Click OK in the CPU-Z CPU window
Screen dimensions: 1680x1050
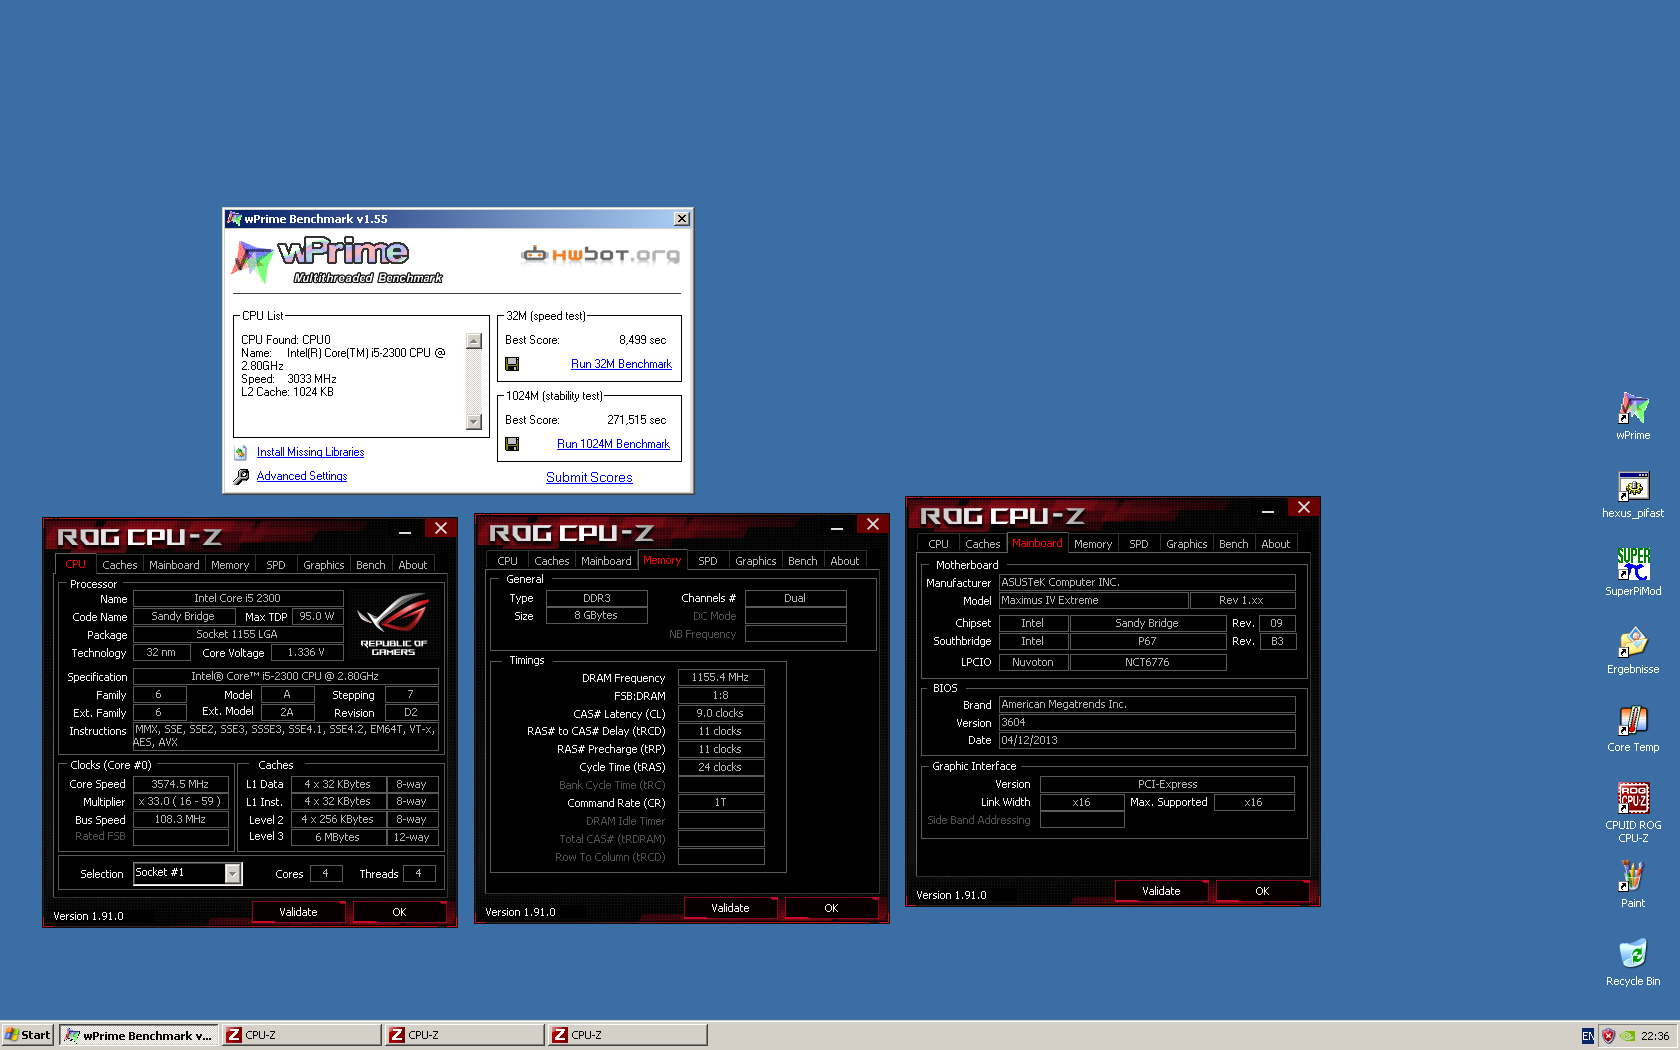point(399,912)
